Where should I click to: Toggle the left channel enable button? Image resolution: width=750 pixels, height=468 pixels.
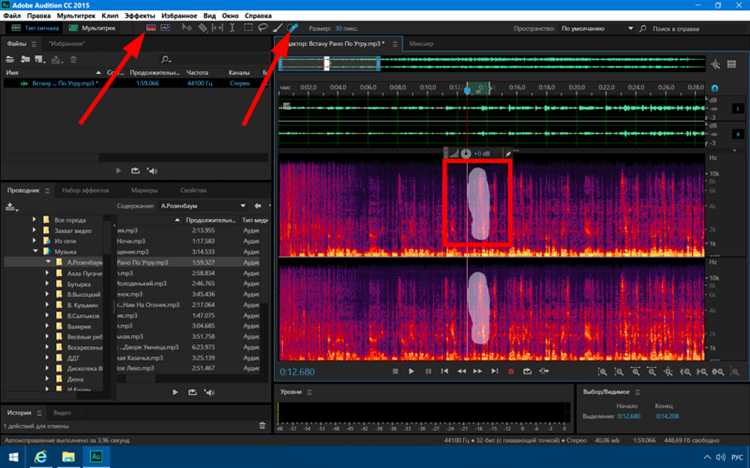tap(737, 109)
